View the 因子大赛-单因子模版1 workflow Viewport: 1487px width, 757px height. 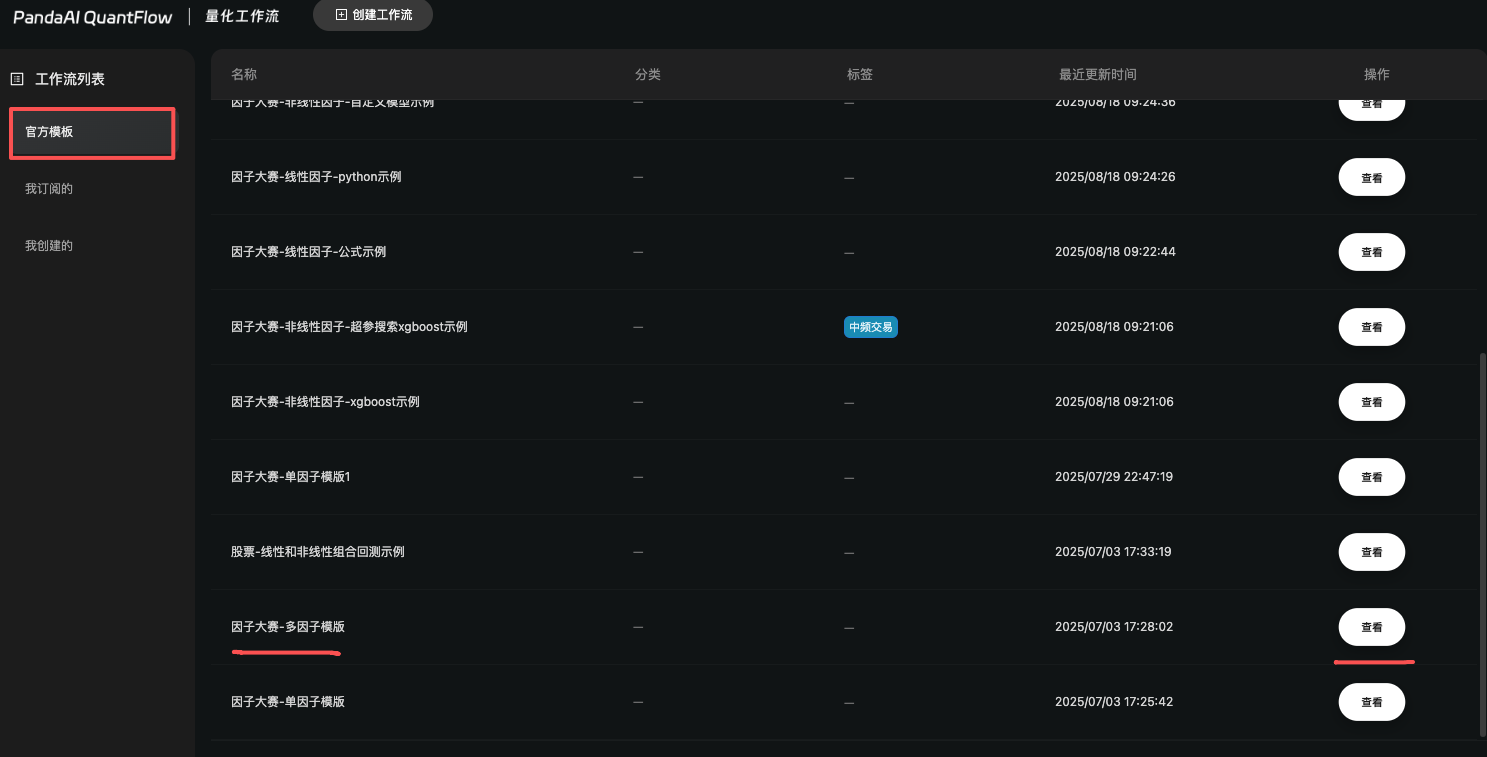click(x=1371, y=477)
